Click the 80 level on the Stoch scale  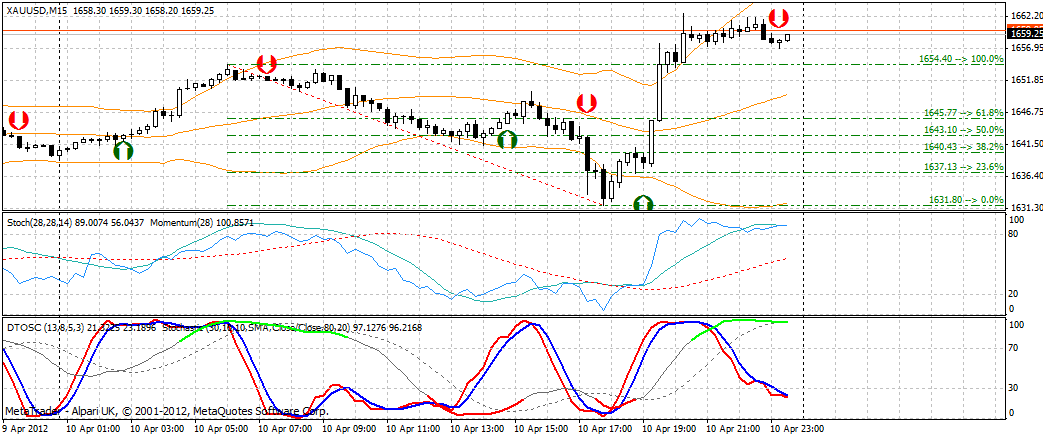[1014, 234]
